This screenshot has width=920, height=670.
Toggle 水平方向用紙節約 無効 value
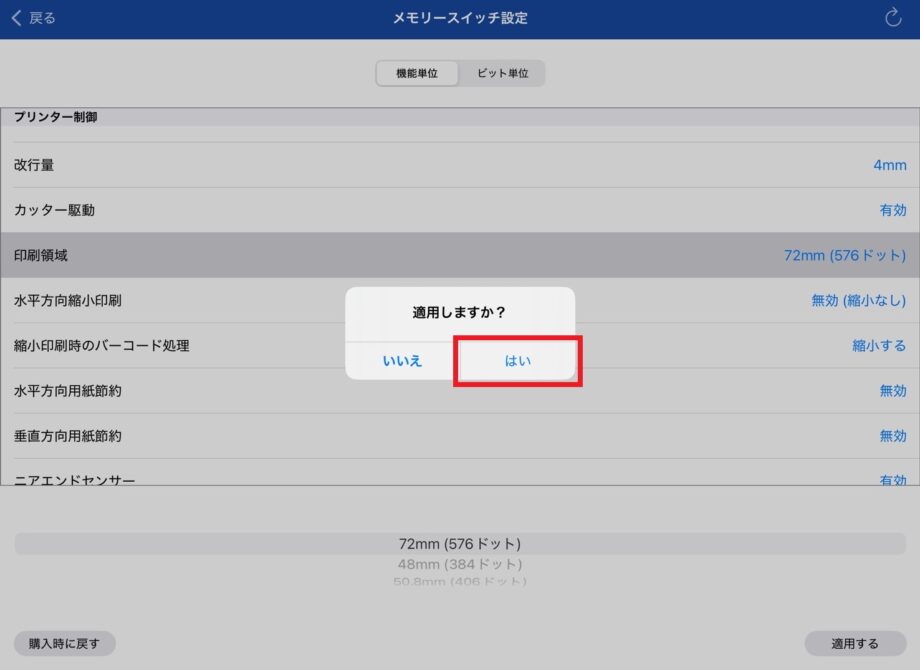point(892,391)
